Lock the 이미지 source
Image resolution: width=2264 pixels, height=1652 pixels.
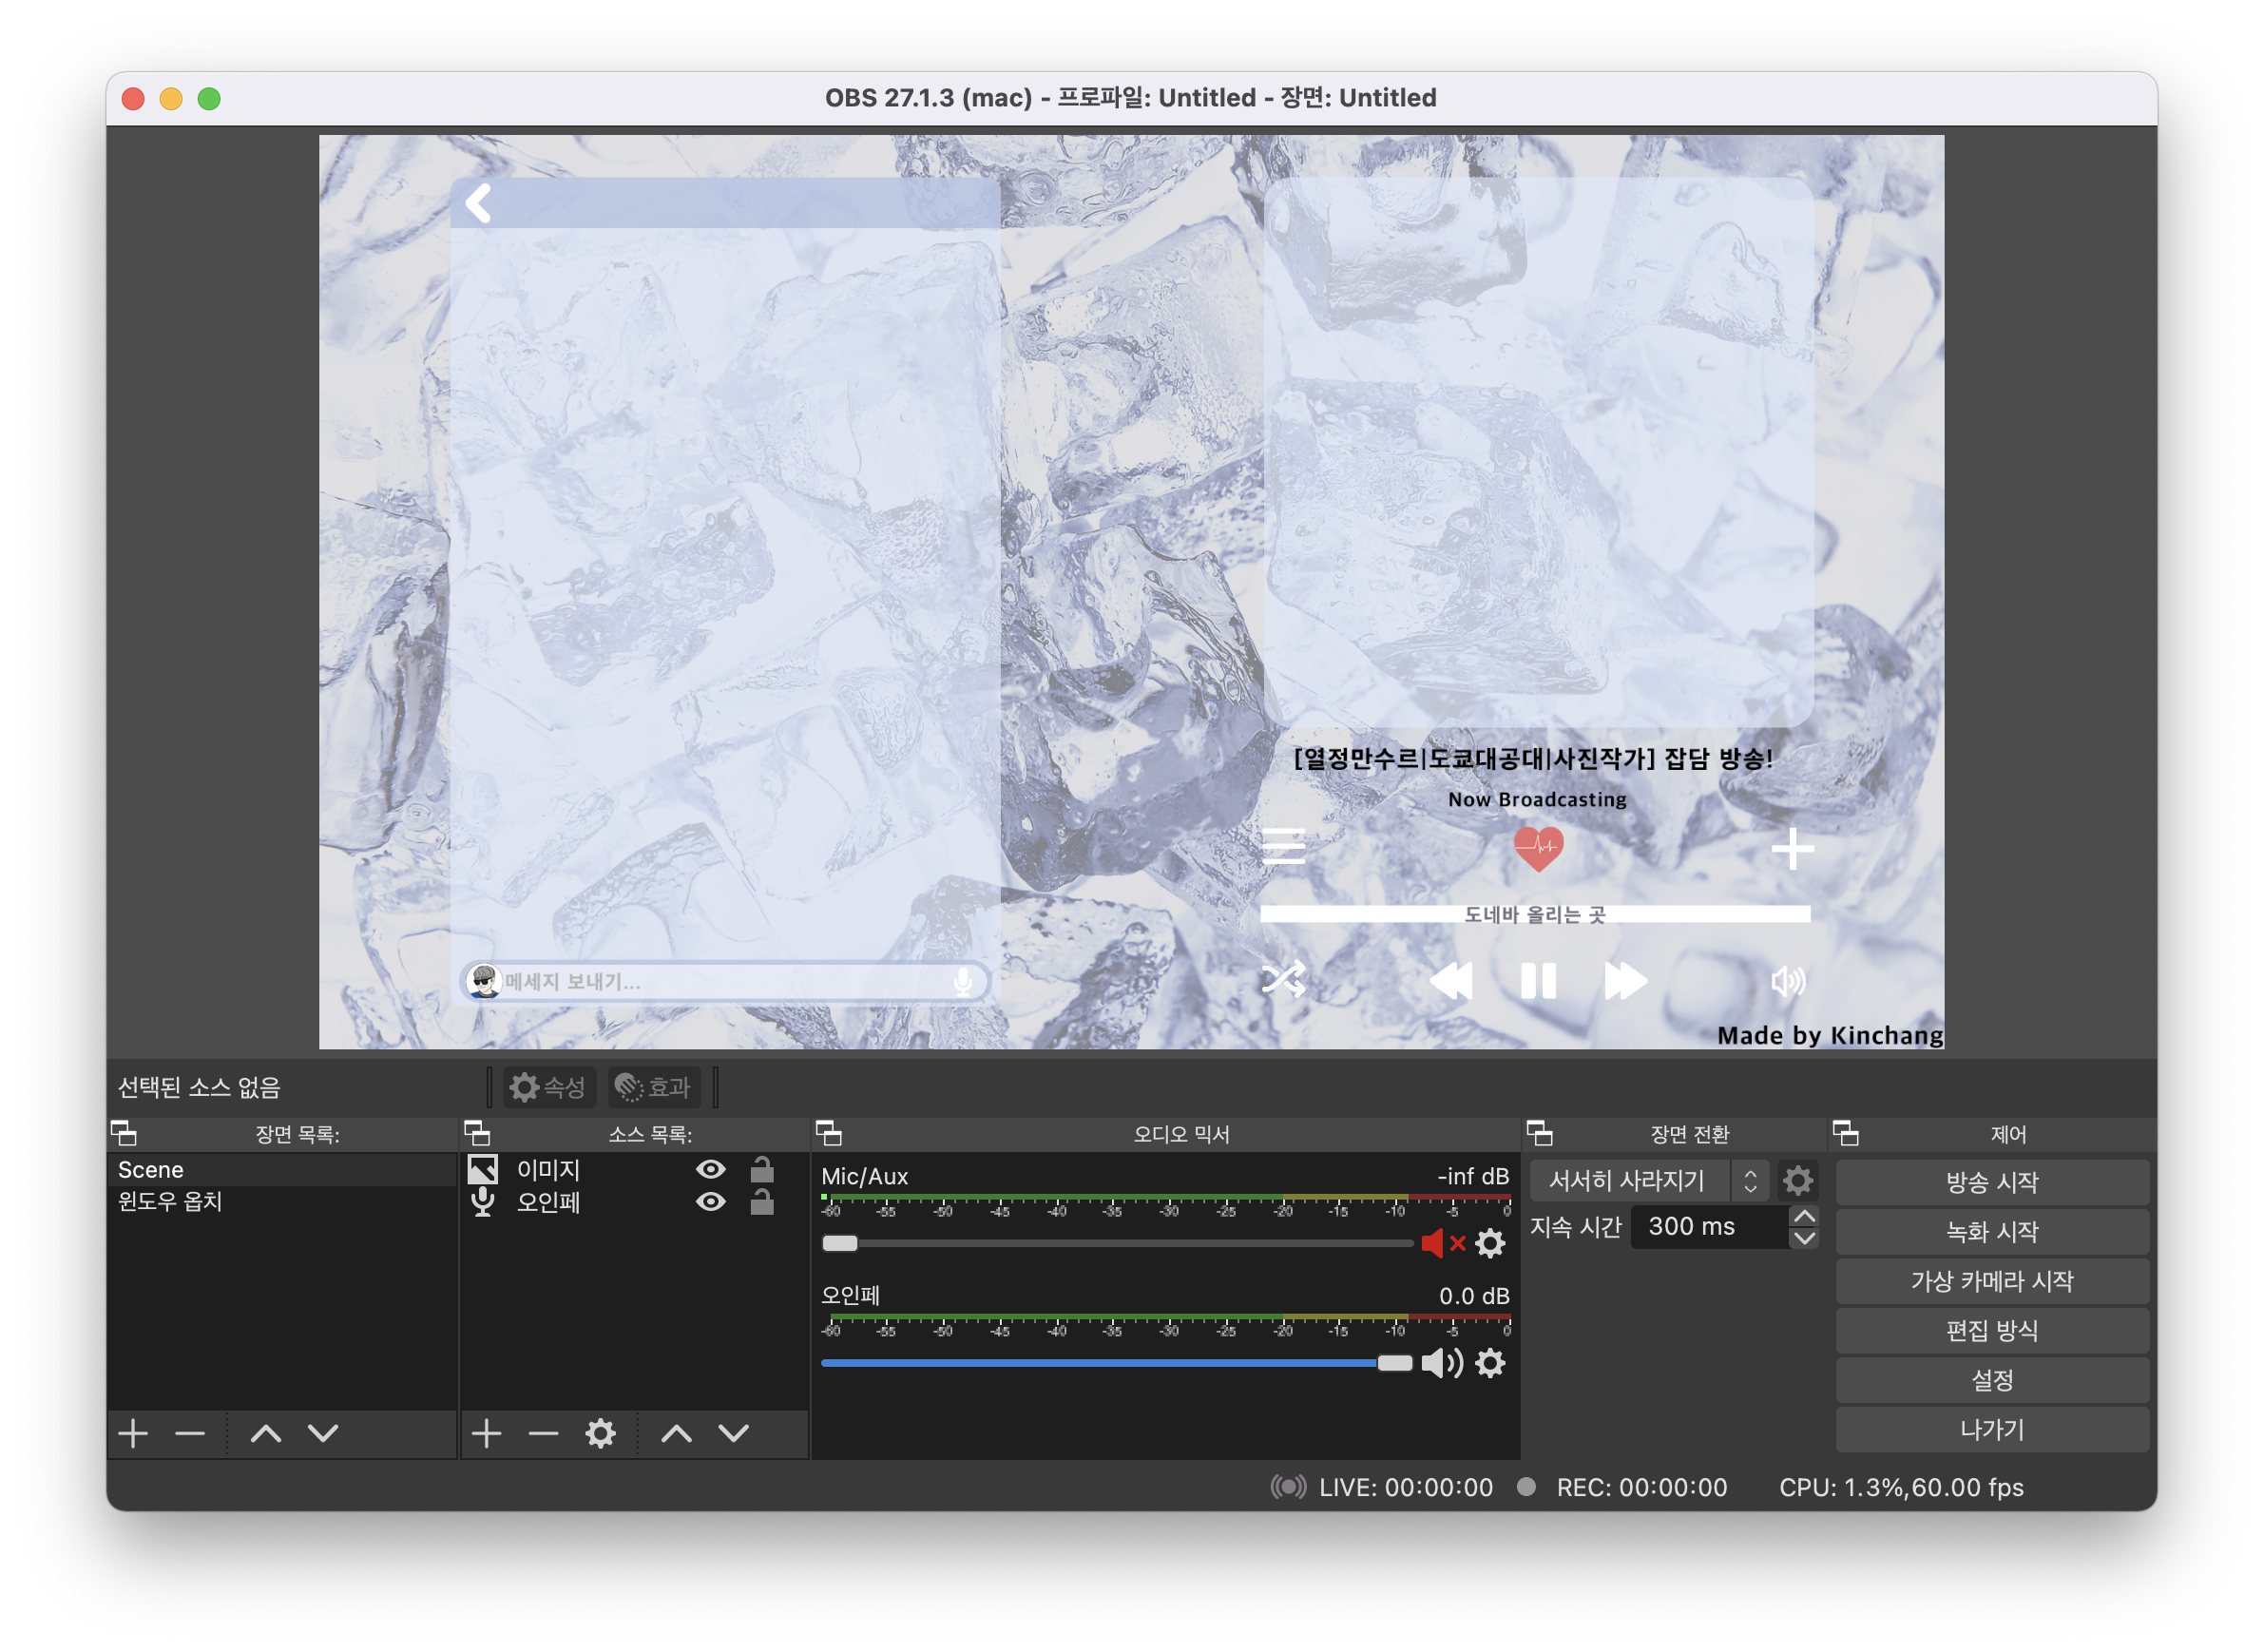click(x=762, y=1169)
